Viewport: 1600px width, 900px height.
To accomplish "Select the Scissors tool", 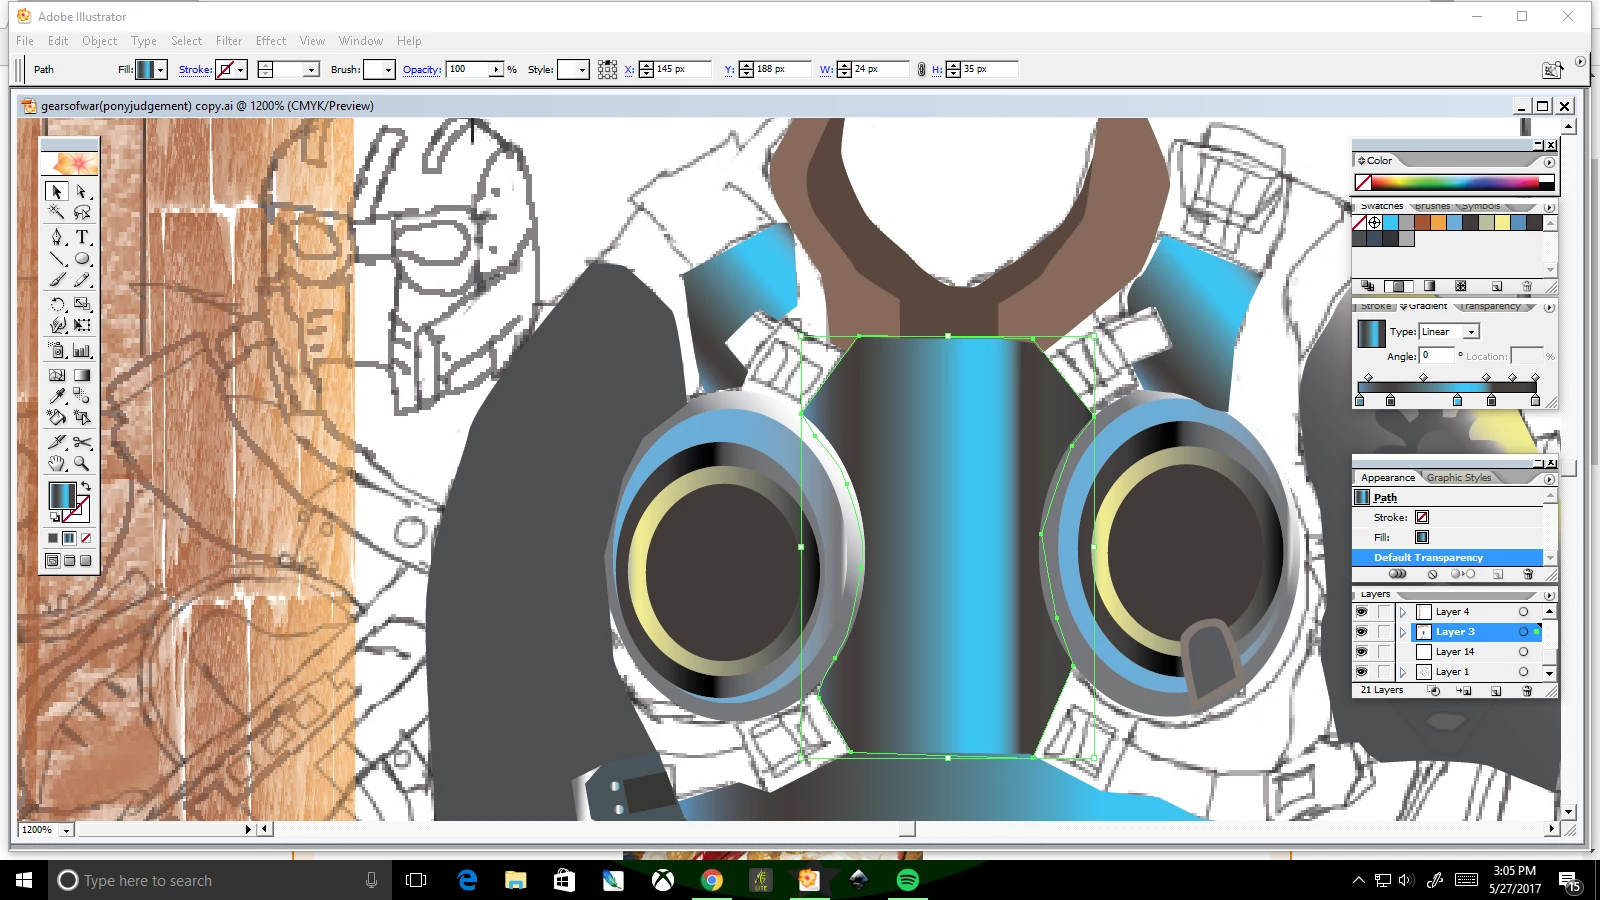I will 82,442.
